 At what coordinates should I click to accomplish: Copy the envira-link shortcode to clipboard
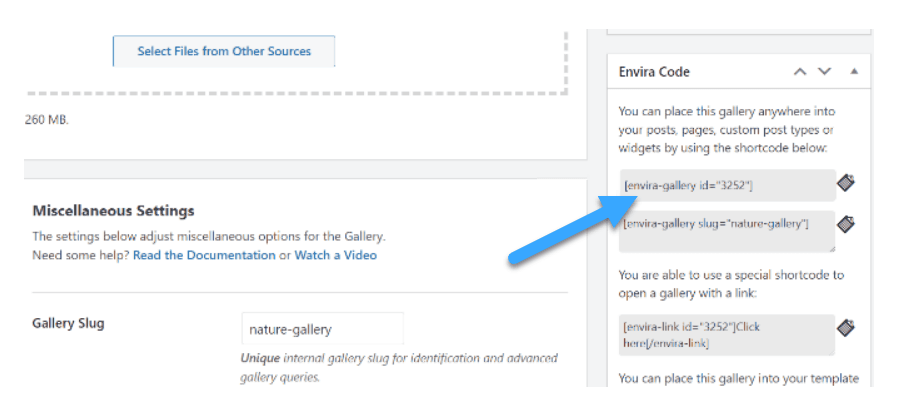[846, 327]
